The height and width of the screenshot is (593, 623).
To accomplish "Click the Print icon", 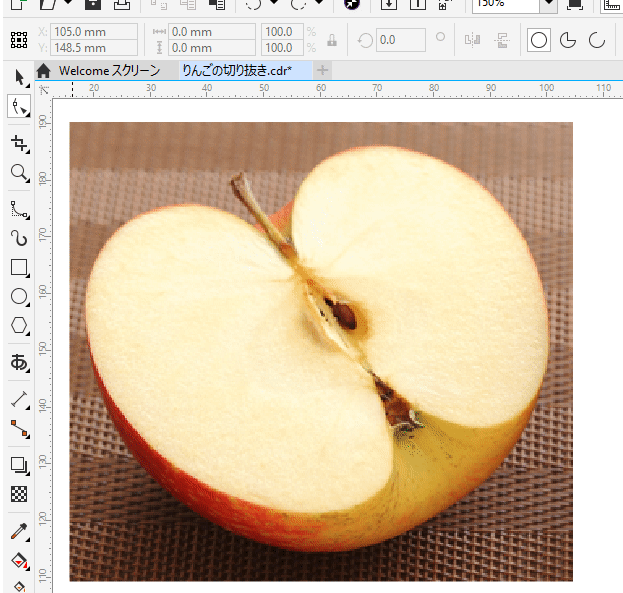I will (x=122, y=4).
